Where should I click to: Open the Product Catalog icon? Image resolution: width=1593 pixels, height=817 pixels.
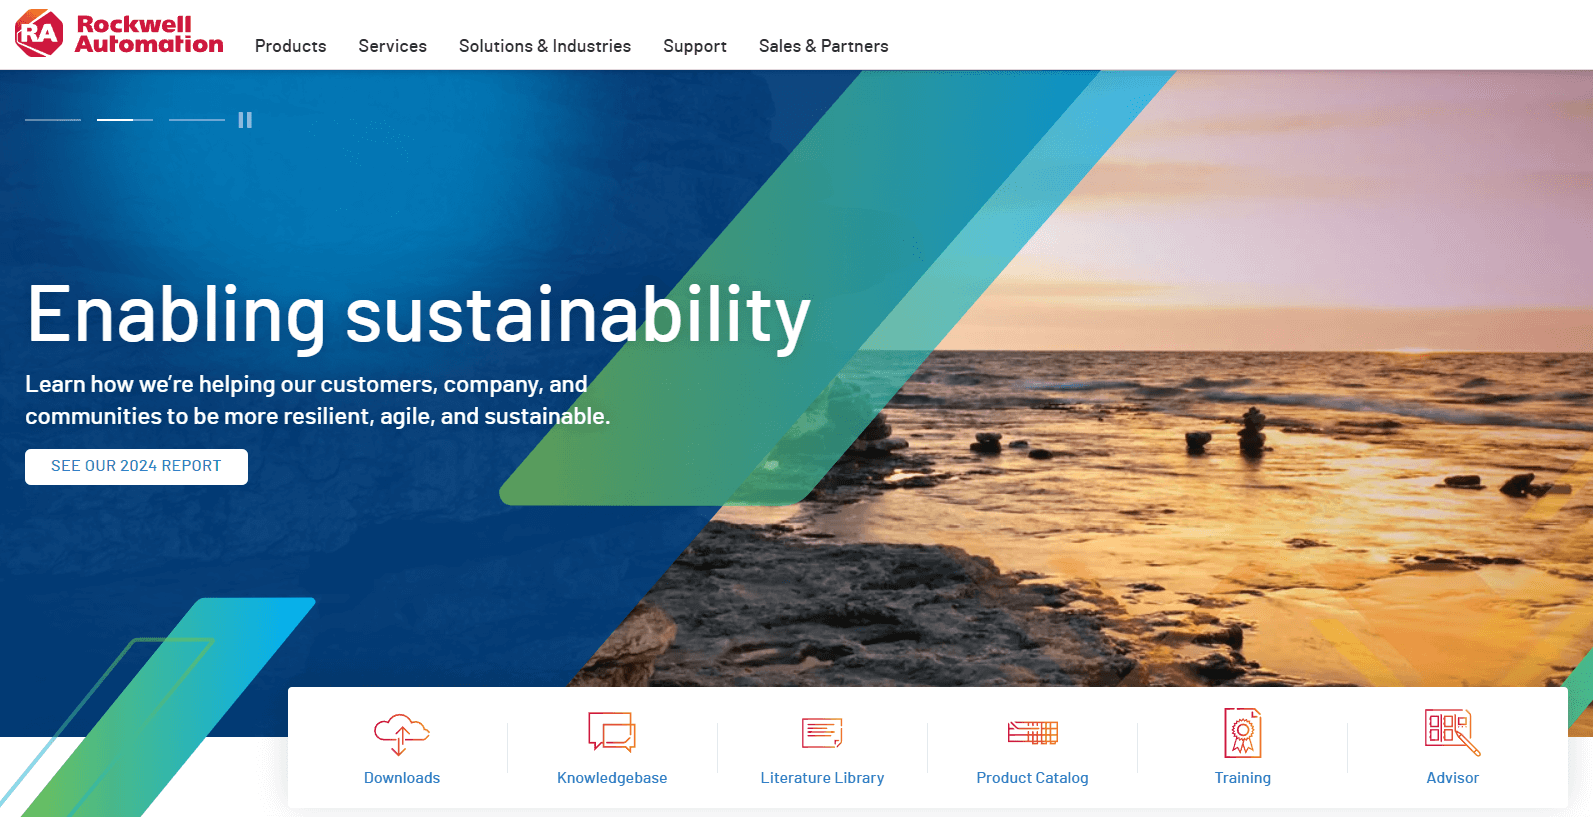point(1033,732)
